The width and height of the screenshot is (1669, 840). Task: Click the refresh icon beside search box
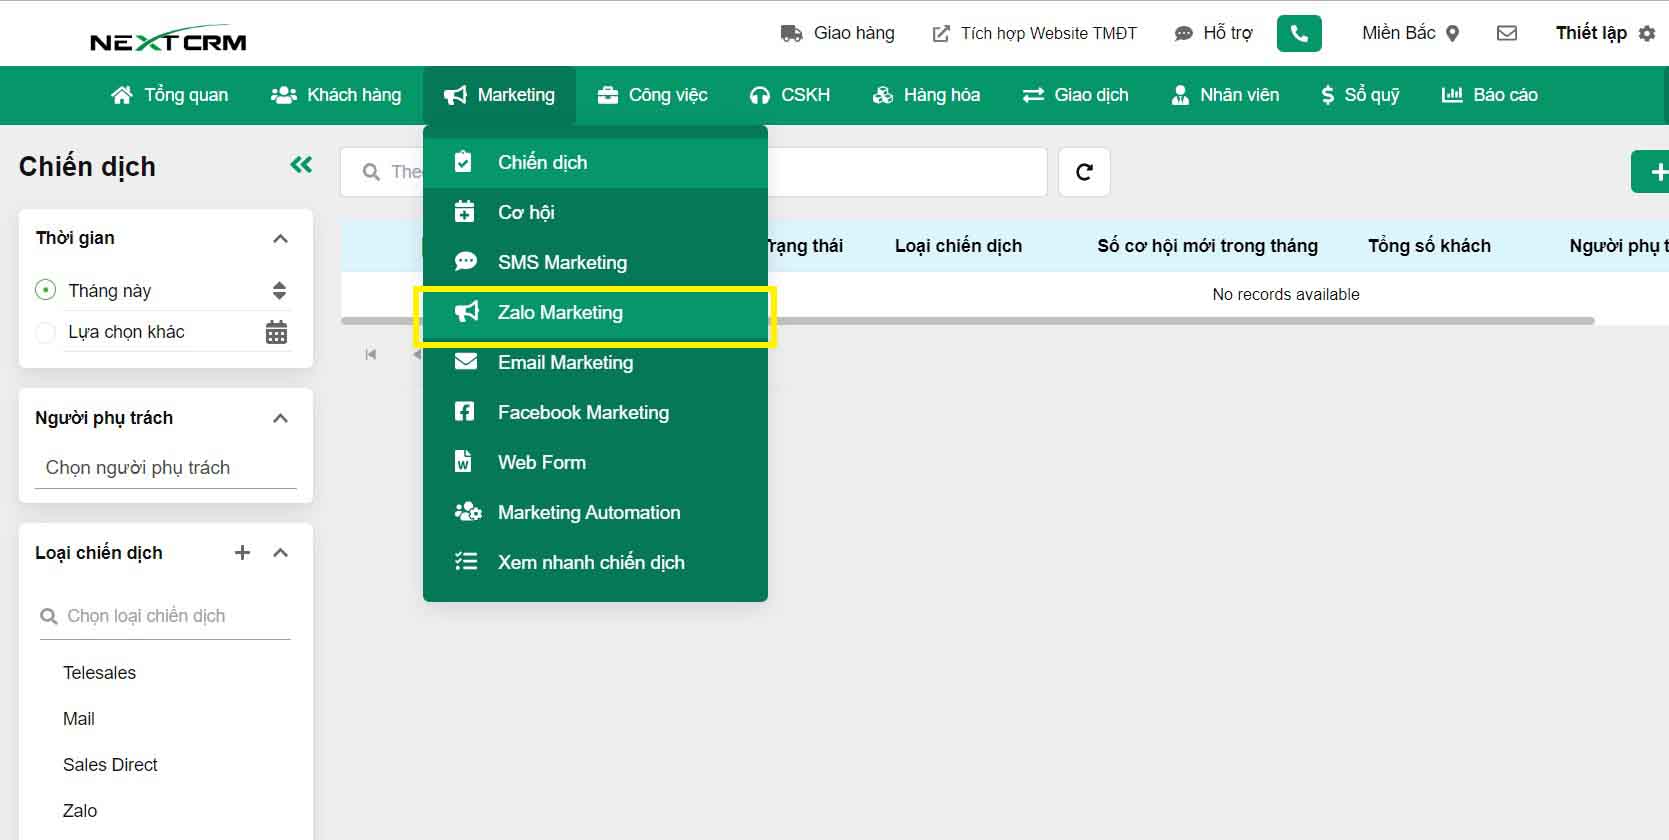click(x=1084, y=172)
